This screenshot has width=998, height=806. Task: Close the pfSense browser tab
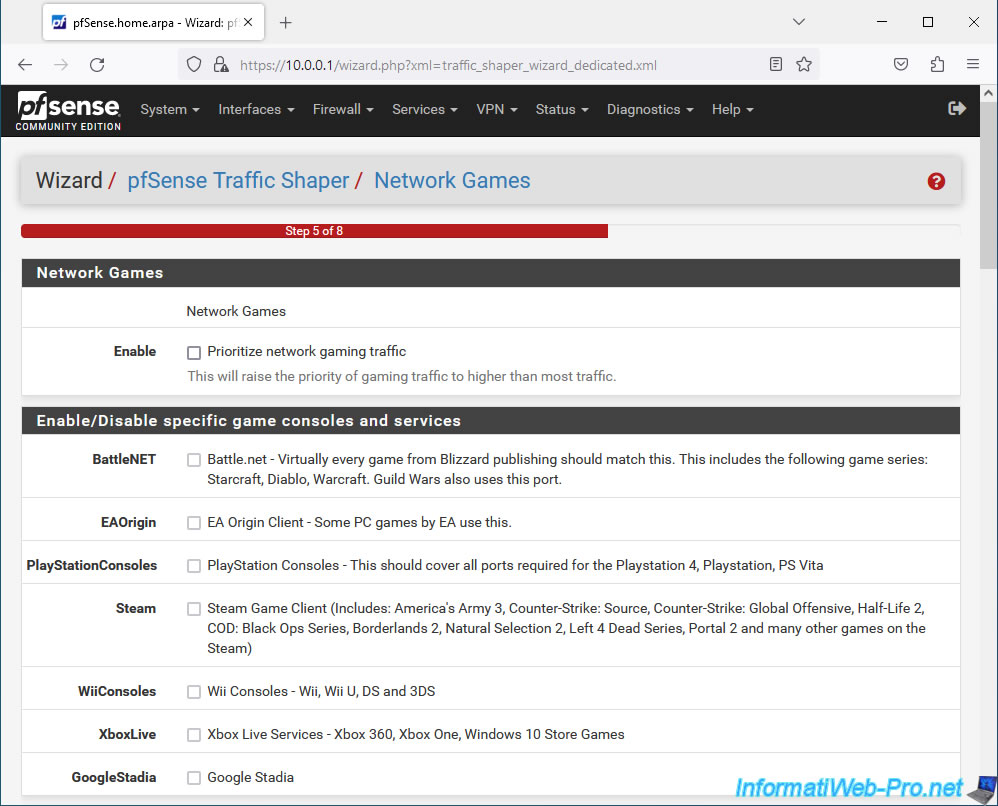click(248, 22)
